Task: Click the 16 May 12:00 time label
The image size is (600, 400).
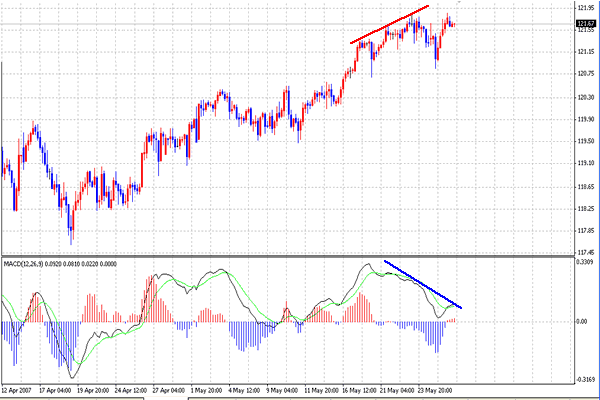Action: pyautogui.click(x=359, y=391)
